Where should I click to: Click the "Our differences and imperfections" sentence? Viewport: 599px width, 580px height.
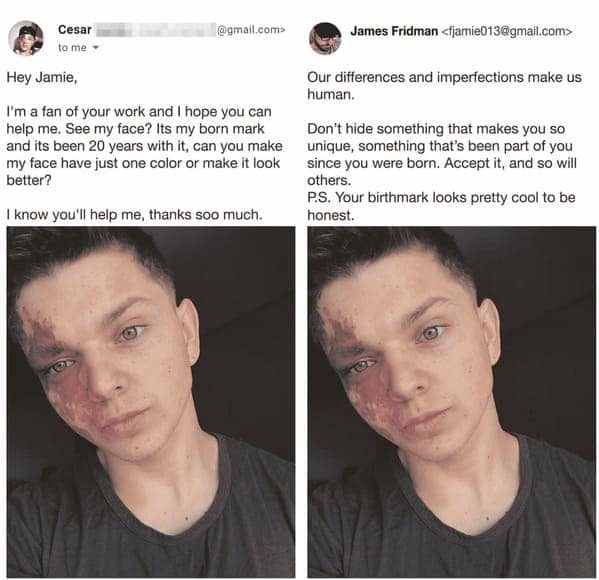(x=444, y=86)
